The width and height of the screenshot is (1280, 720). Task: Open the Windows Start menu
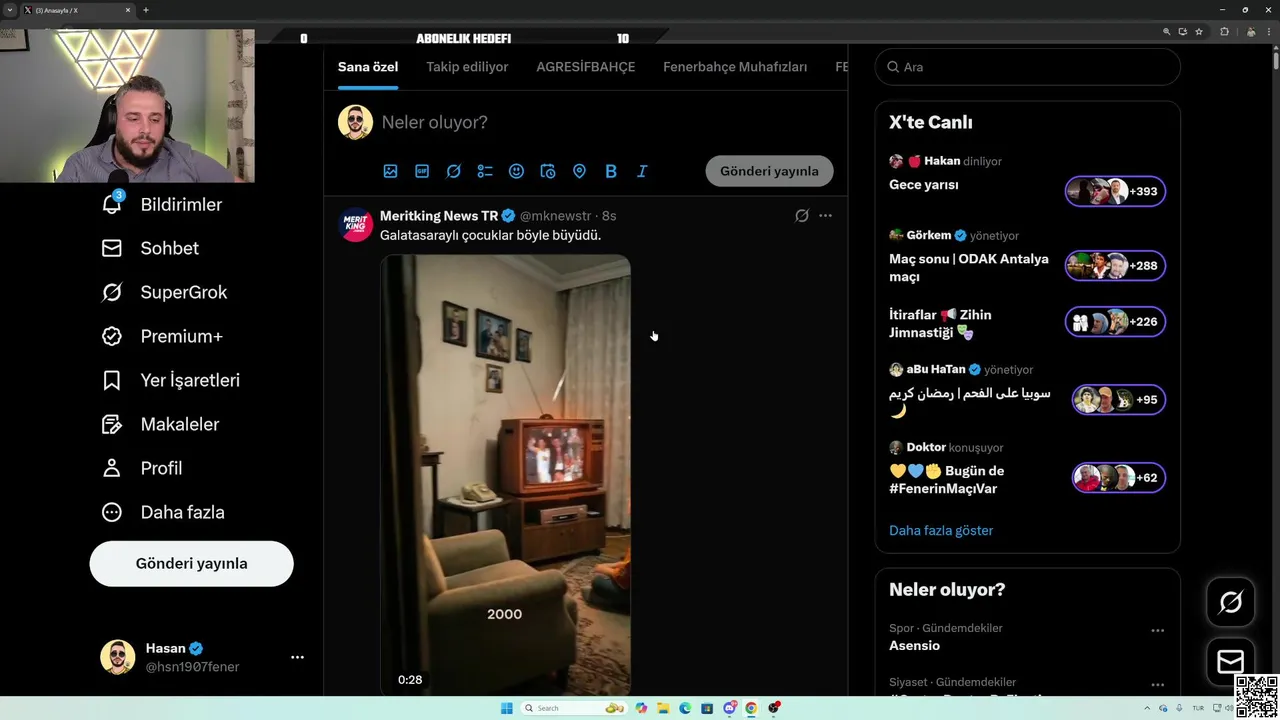pyautogui.click(x=507, y=708)
